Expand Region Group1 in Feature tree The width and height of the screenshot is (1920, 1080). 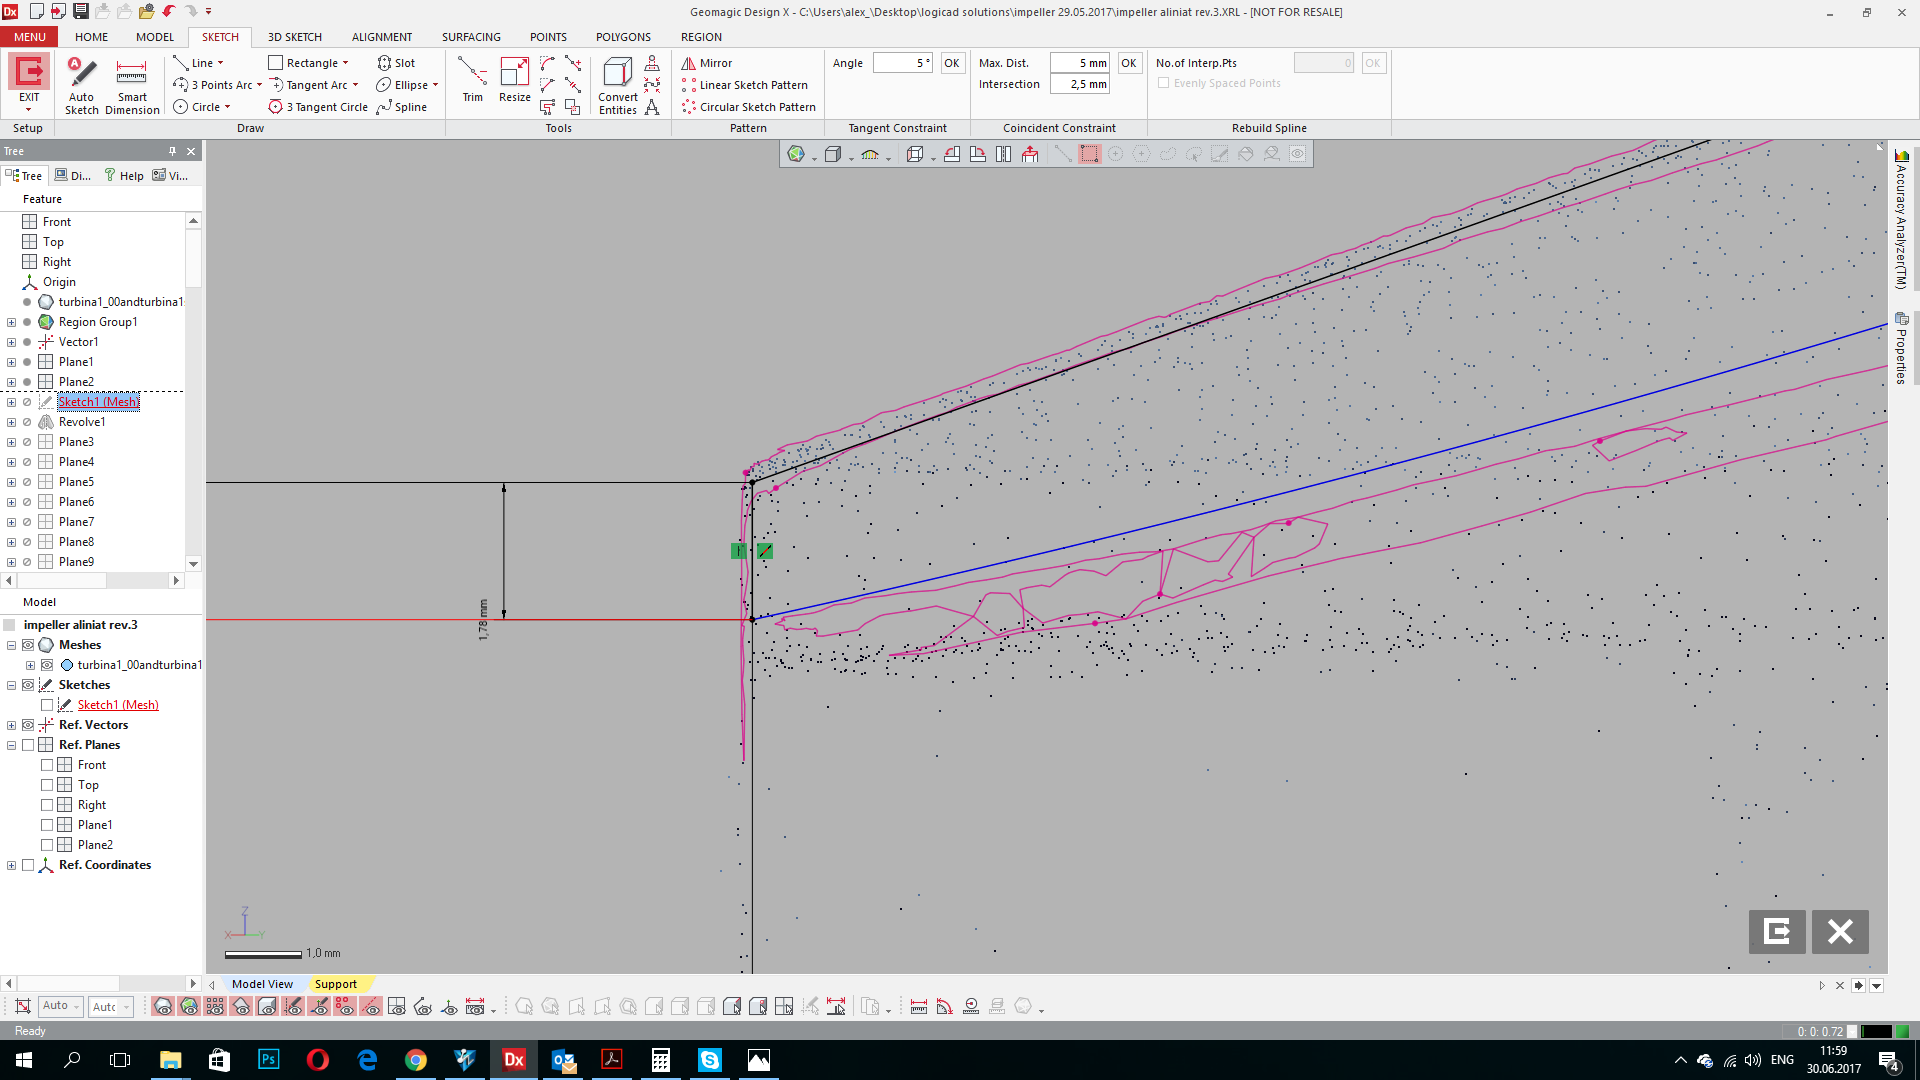11,322
